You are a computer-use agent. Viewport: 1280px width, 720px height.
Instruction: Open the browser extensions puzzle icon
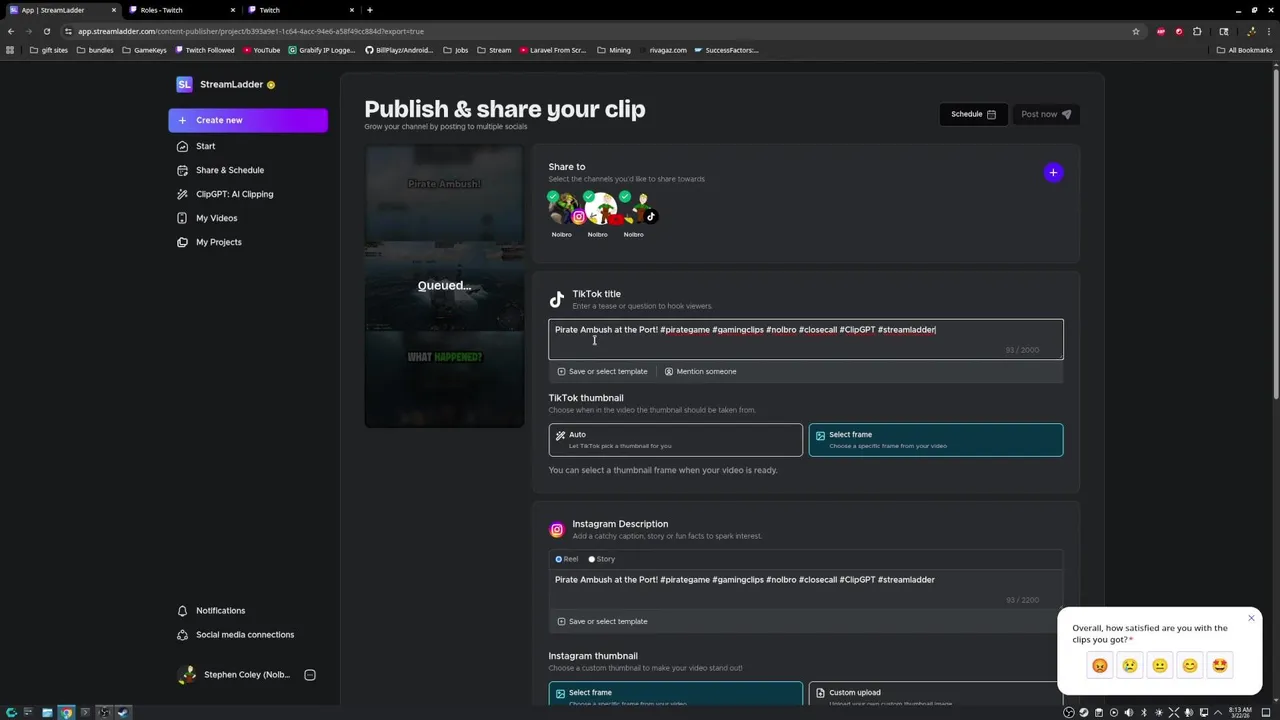click(1197, 31)
